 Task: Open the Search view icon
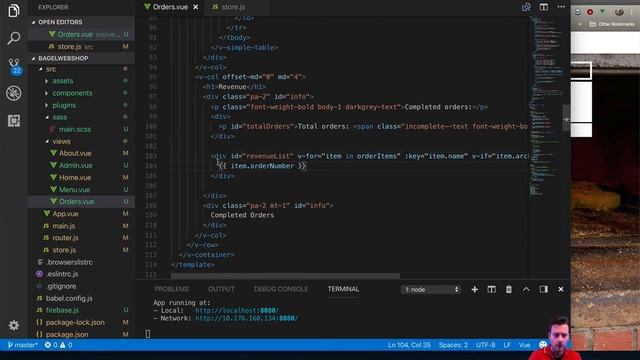tap(13, 38)
